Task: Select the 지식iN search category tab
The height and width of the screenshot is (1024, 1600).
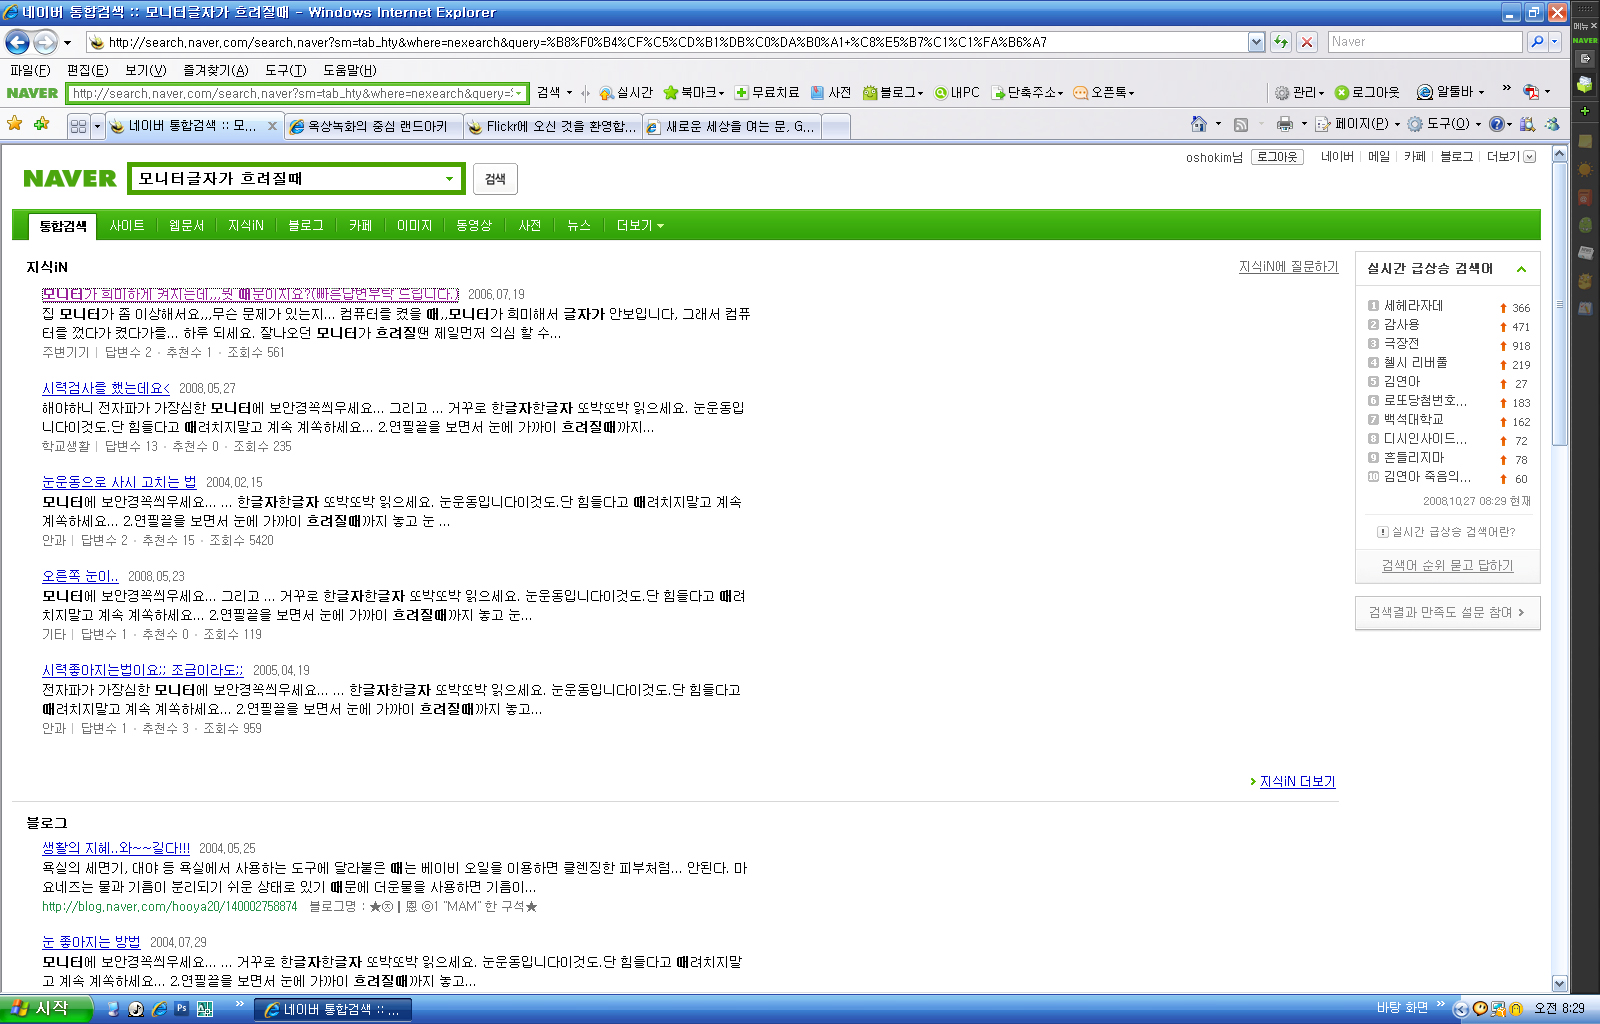Action: tap(246, 226)
